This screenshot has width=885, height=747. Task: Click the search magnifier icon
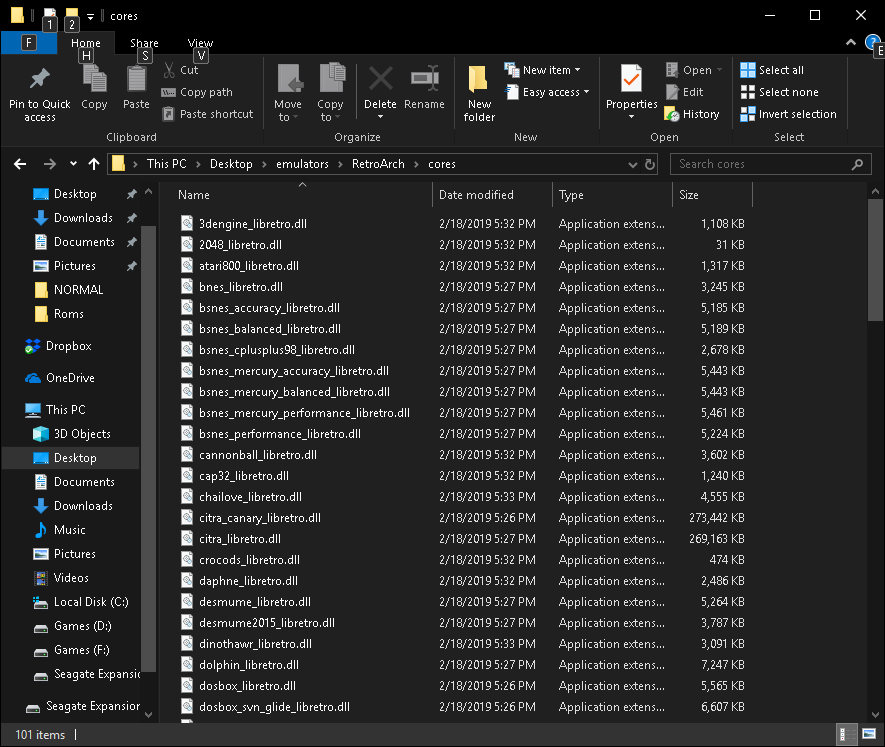coord(857,164)
